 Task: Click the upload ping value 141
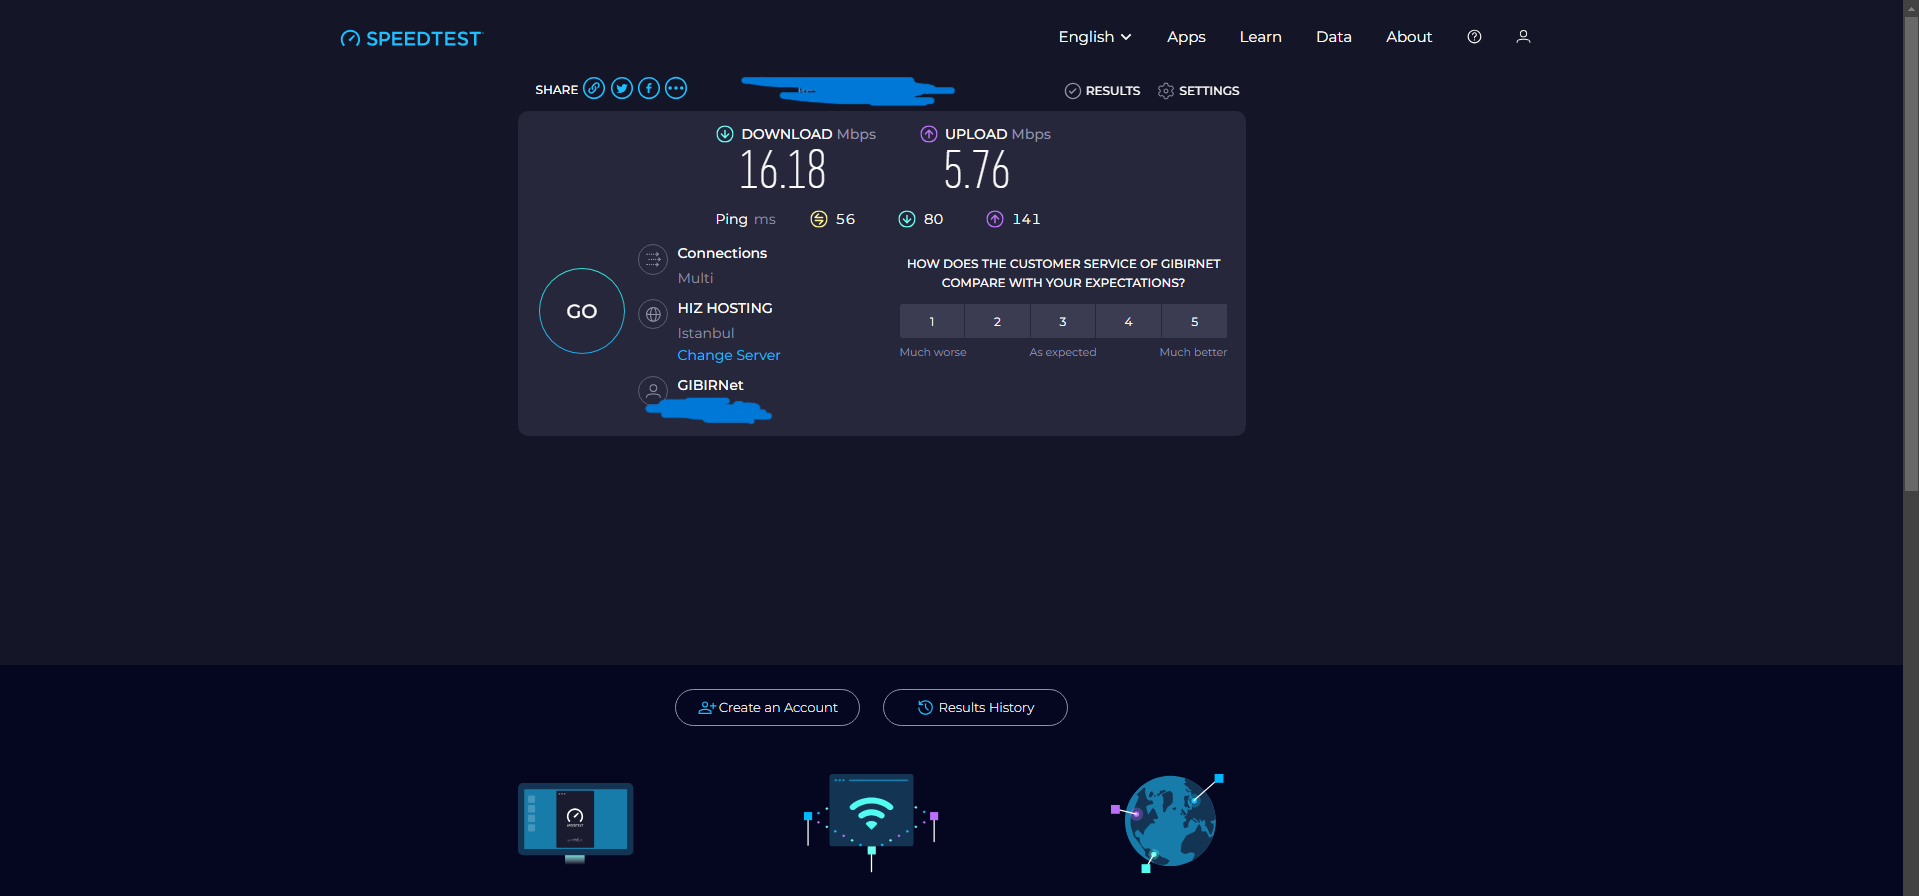point(1026,219)
